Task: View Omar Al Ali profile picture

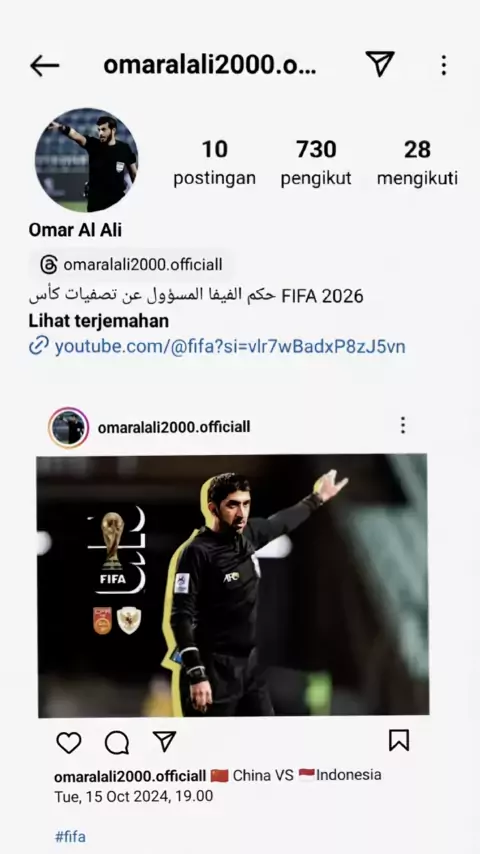Action: [x=86, y=160]
